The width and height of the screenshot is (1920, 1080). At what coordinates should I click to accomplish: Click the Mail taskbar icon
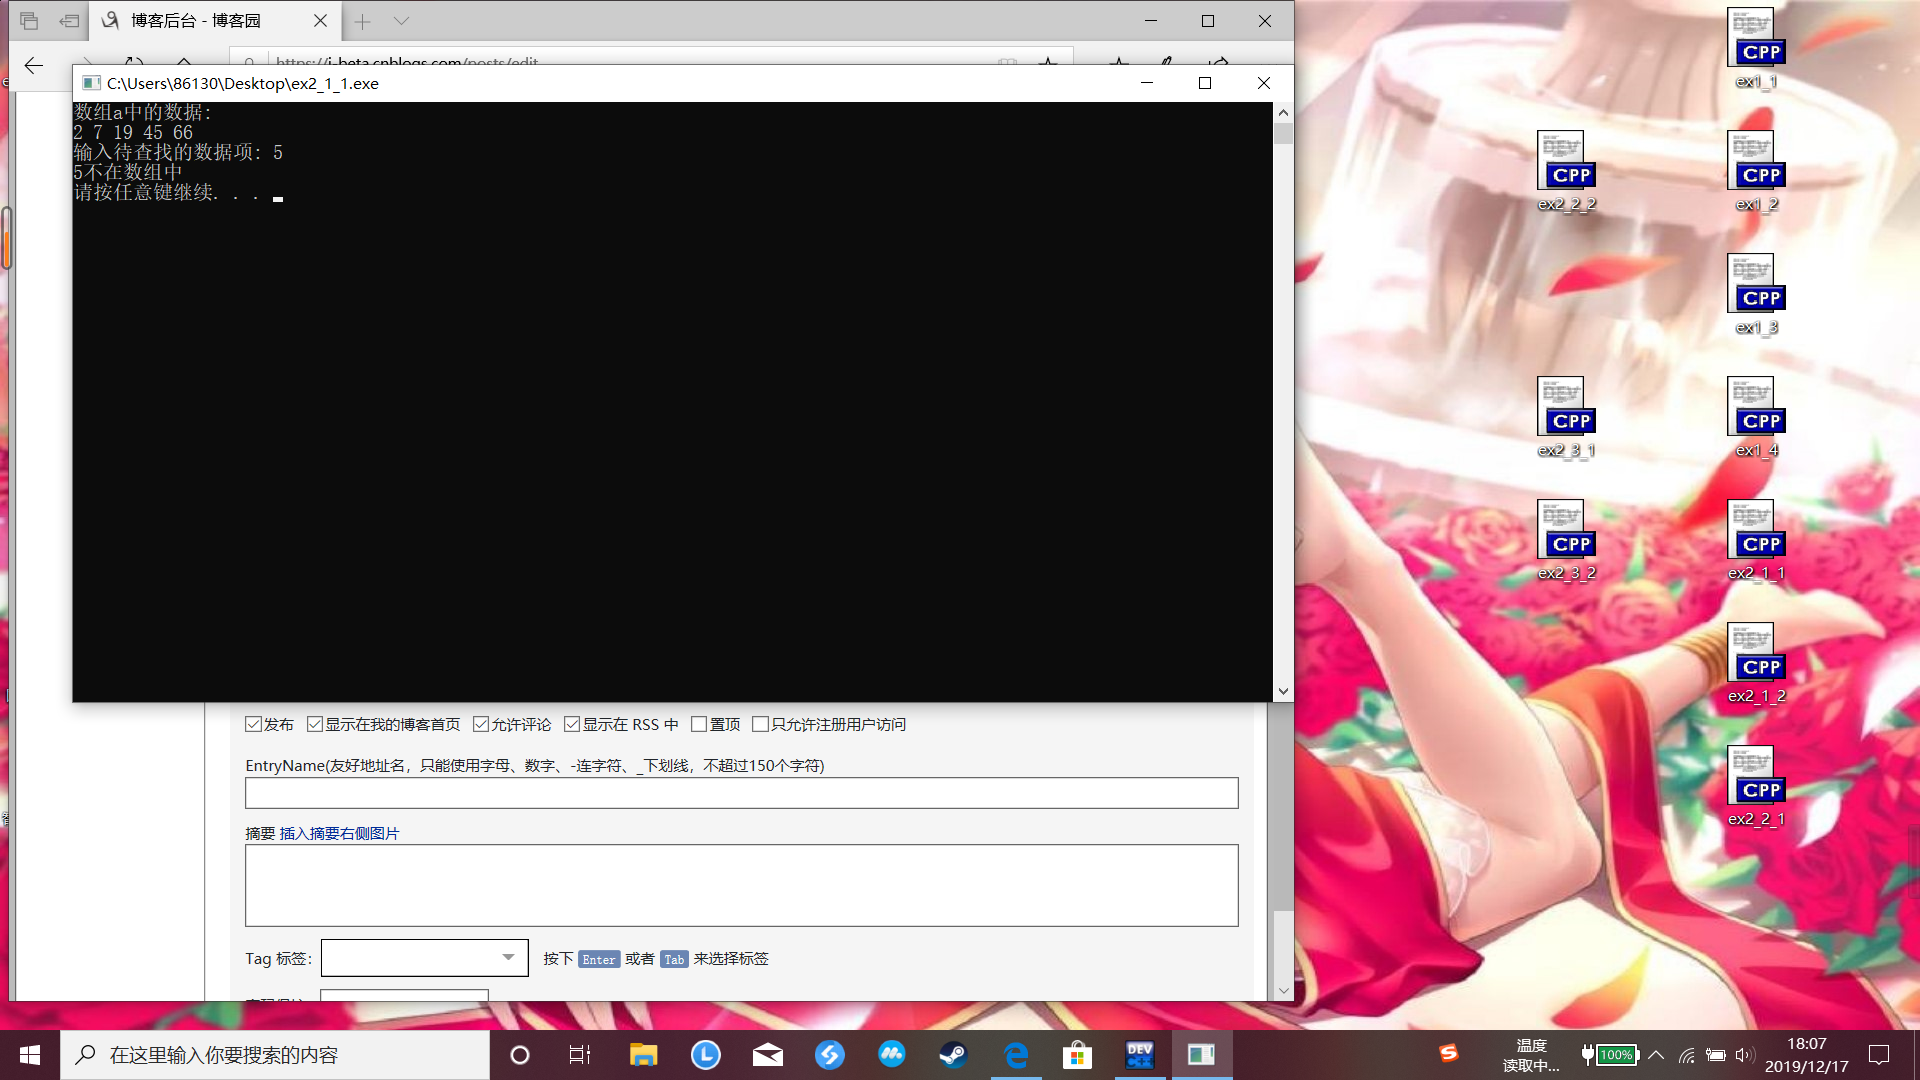(767, 1055)
